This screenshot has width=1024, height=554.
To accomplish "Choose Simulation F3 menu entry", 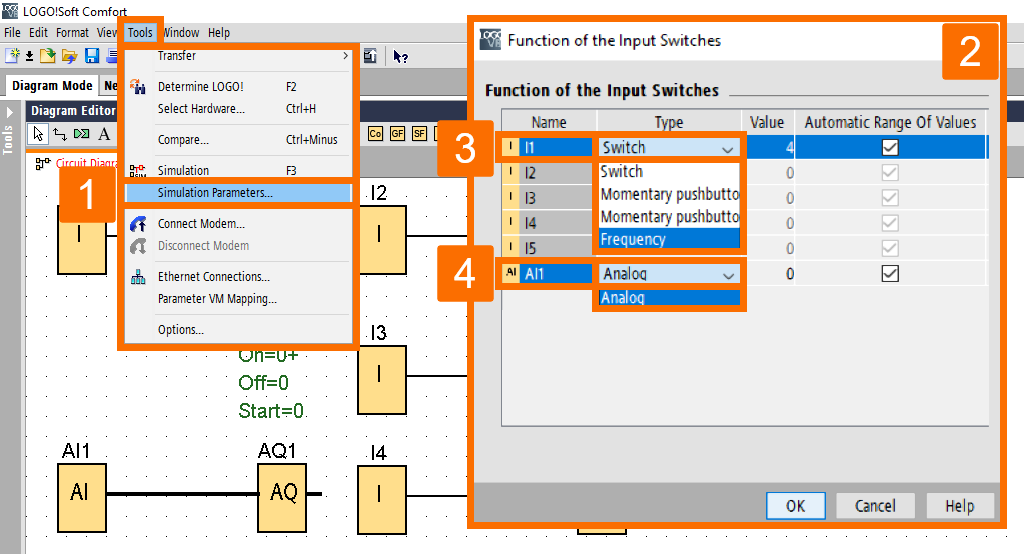I will click(x=238, y=170).
